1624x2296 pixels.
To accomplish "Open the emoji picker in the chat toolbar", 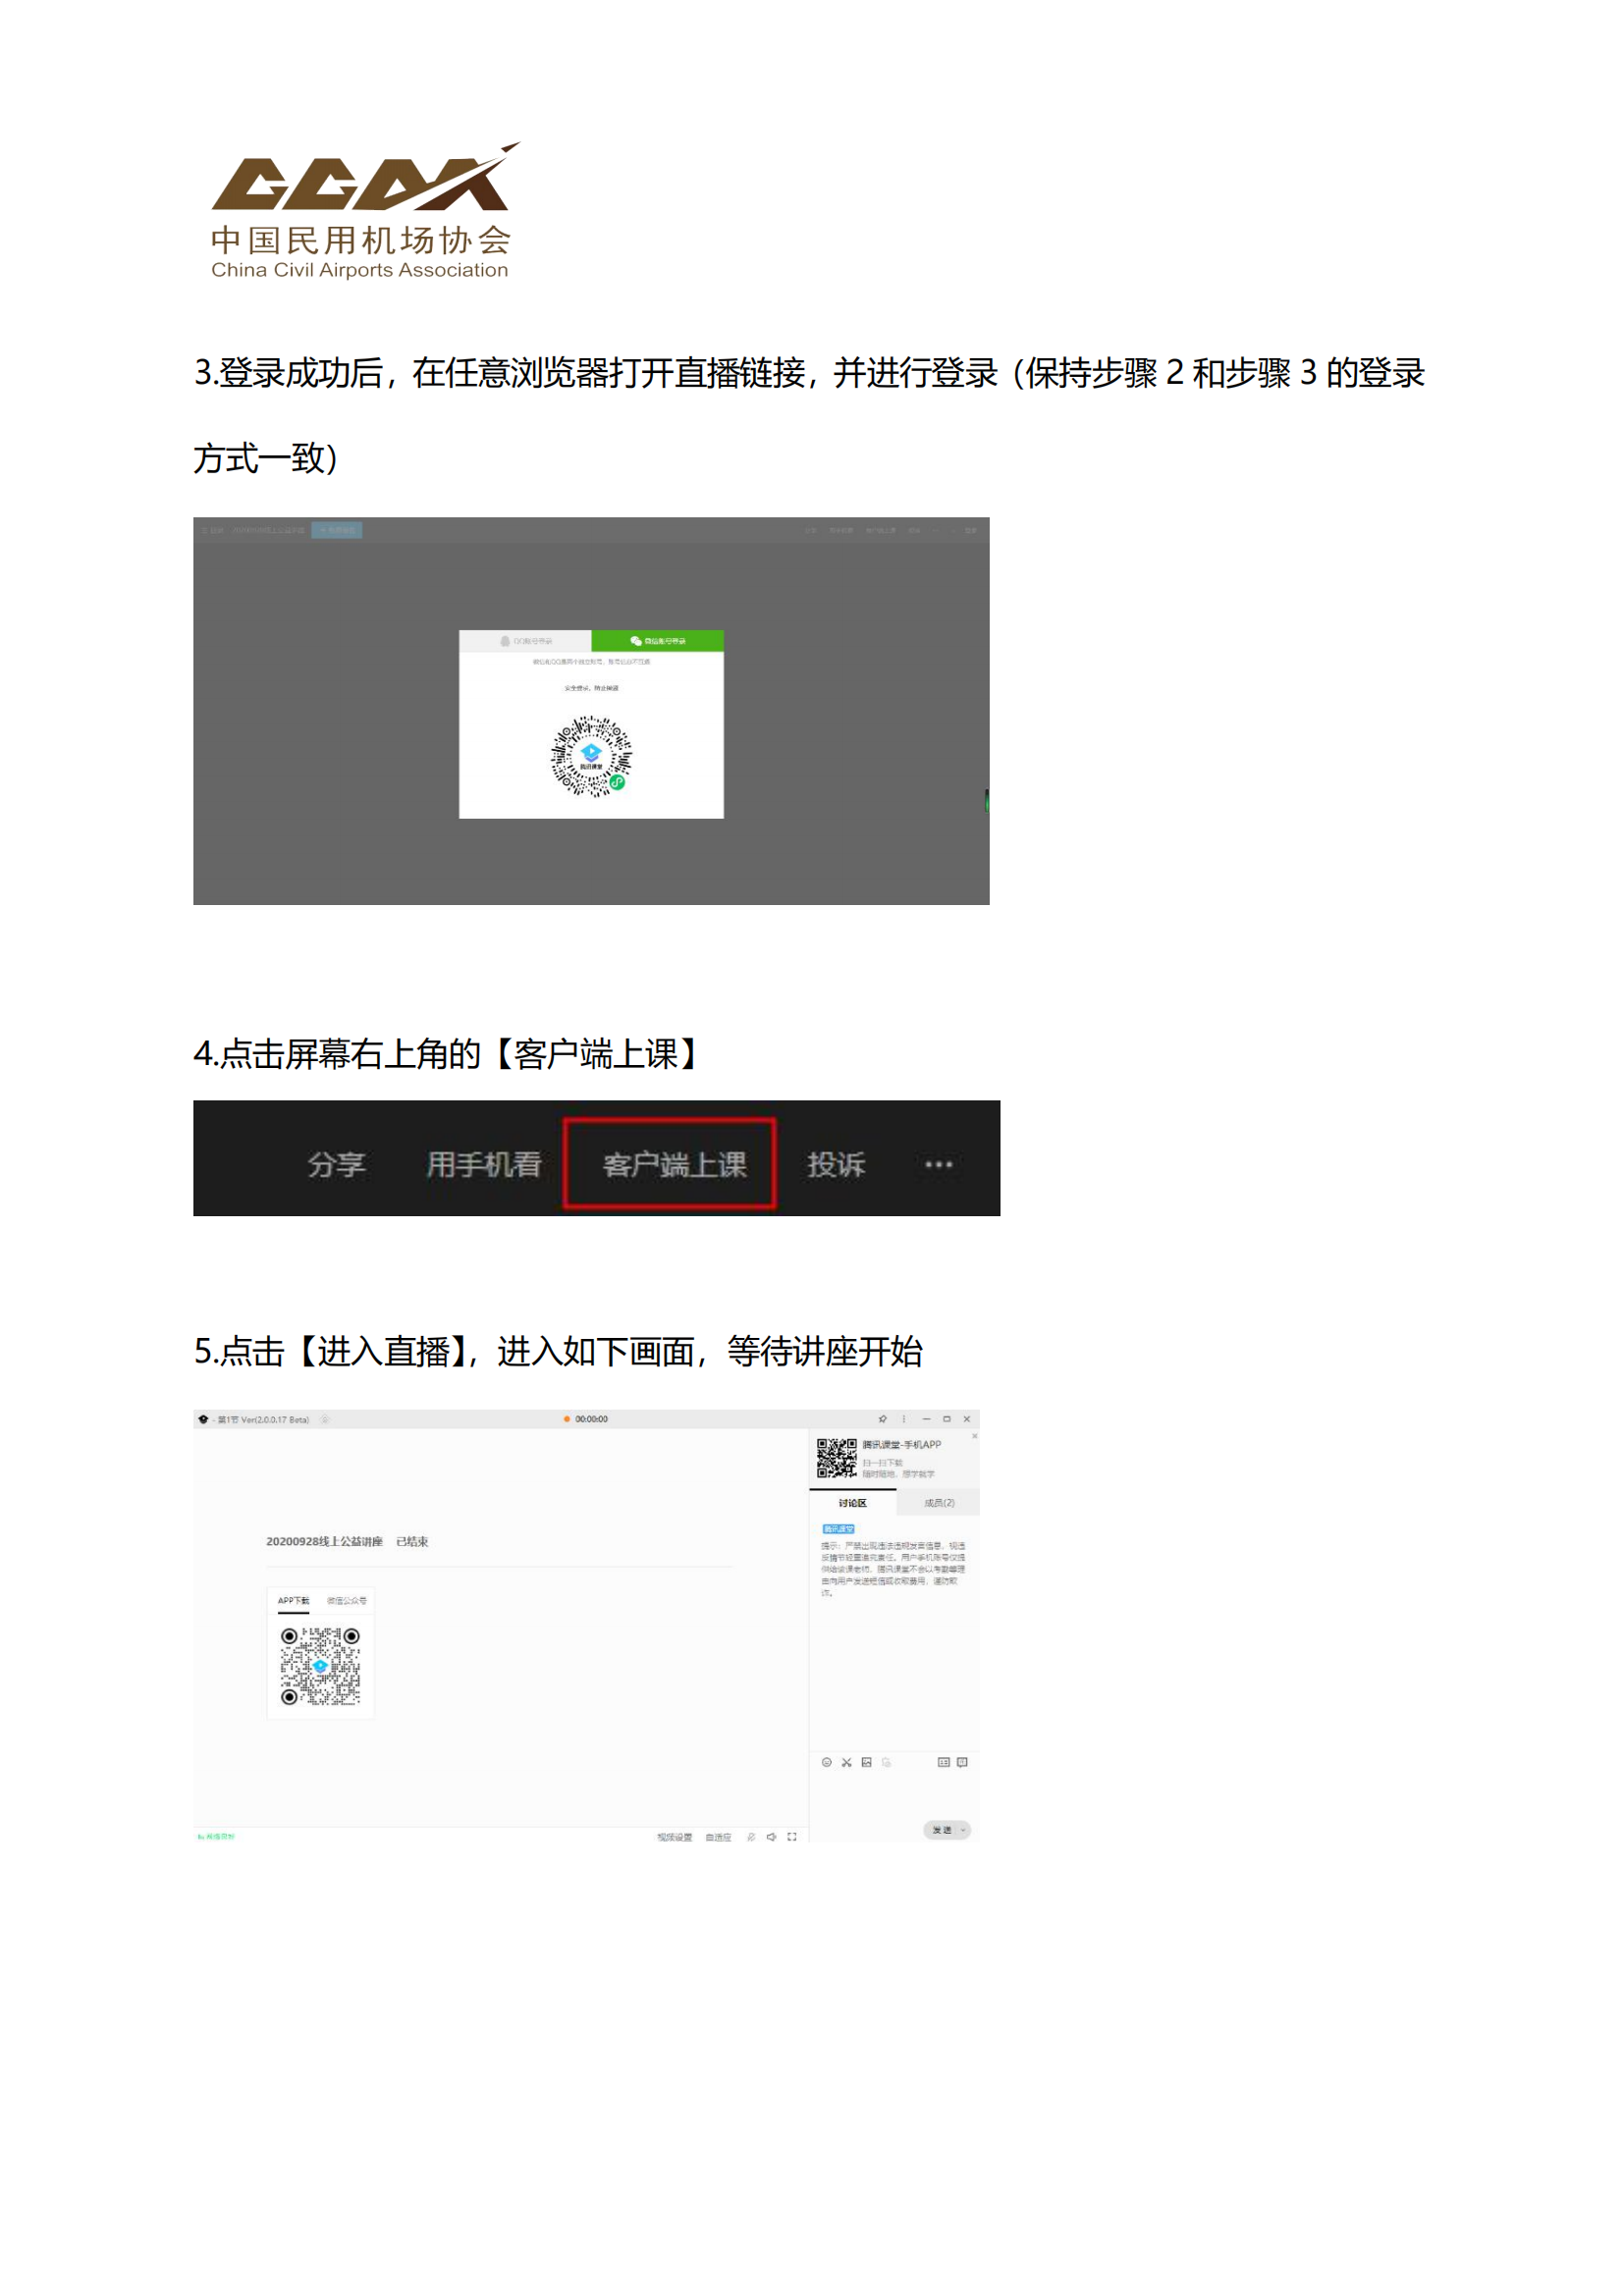I will pyautogui.click(x=826, y=1762).
